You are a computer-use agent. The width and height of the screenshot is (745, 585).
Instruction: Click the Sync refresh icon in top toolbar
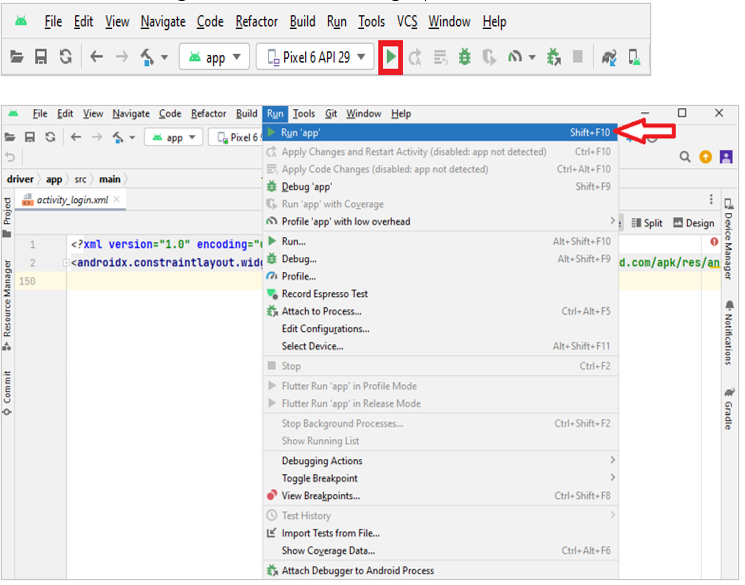[66, 57]
